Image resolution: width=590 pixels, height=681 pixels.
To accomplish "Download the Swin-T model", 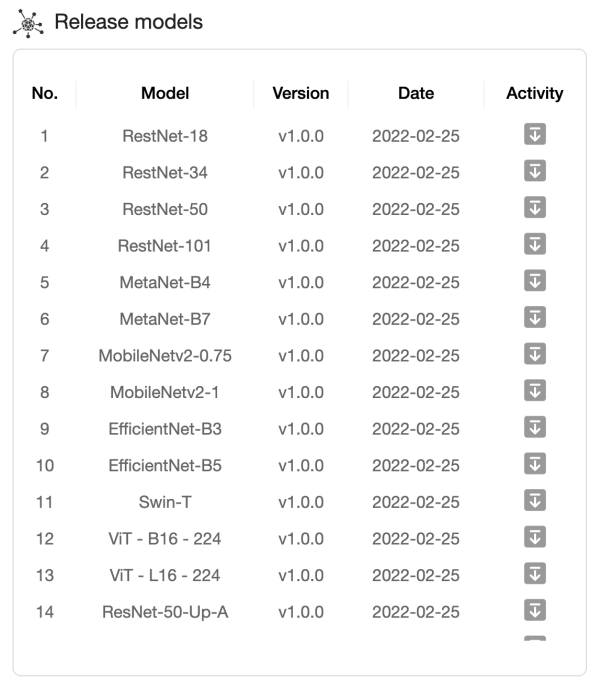I will click(535, 500).
